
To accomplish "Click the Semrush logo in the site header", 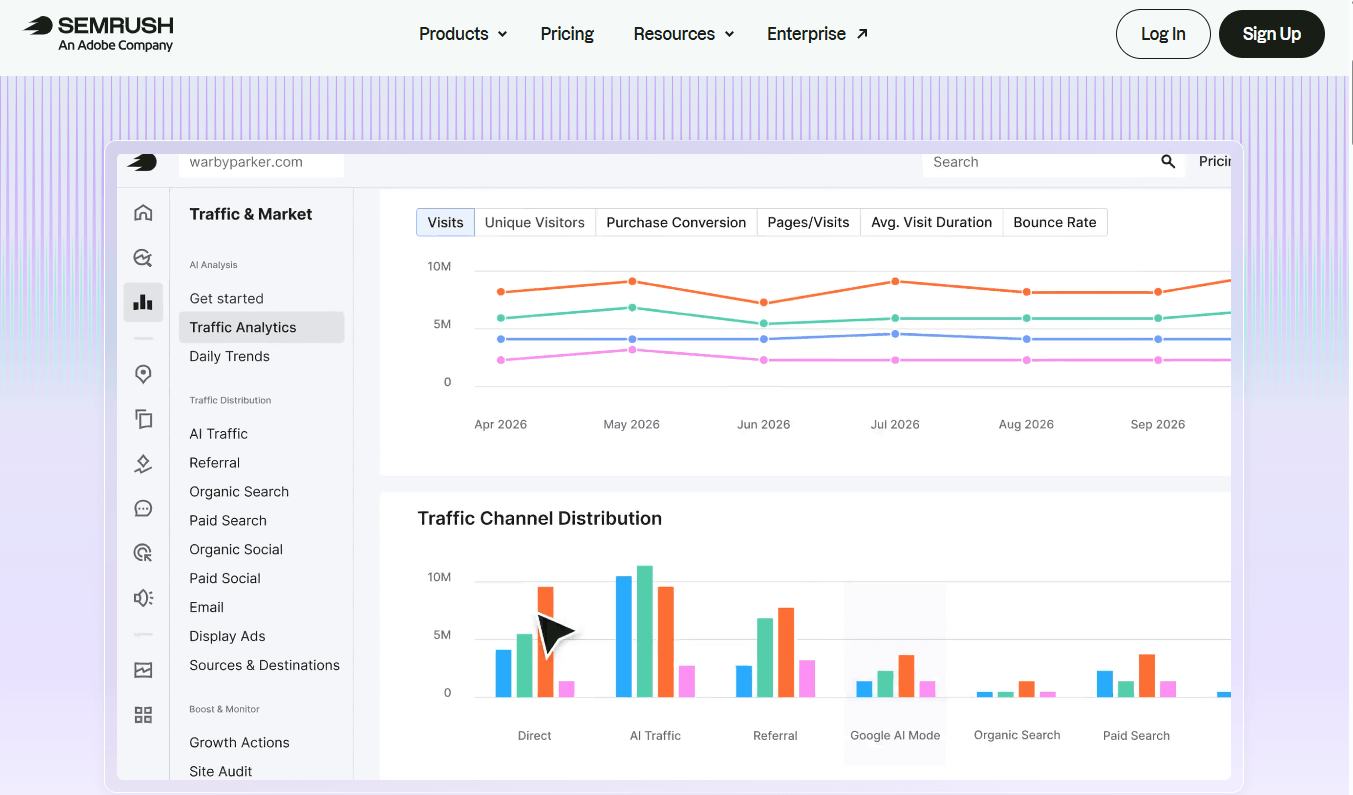I will point(98,33).
